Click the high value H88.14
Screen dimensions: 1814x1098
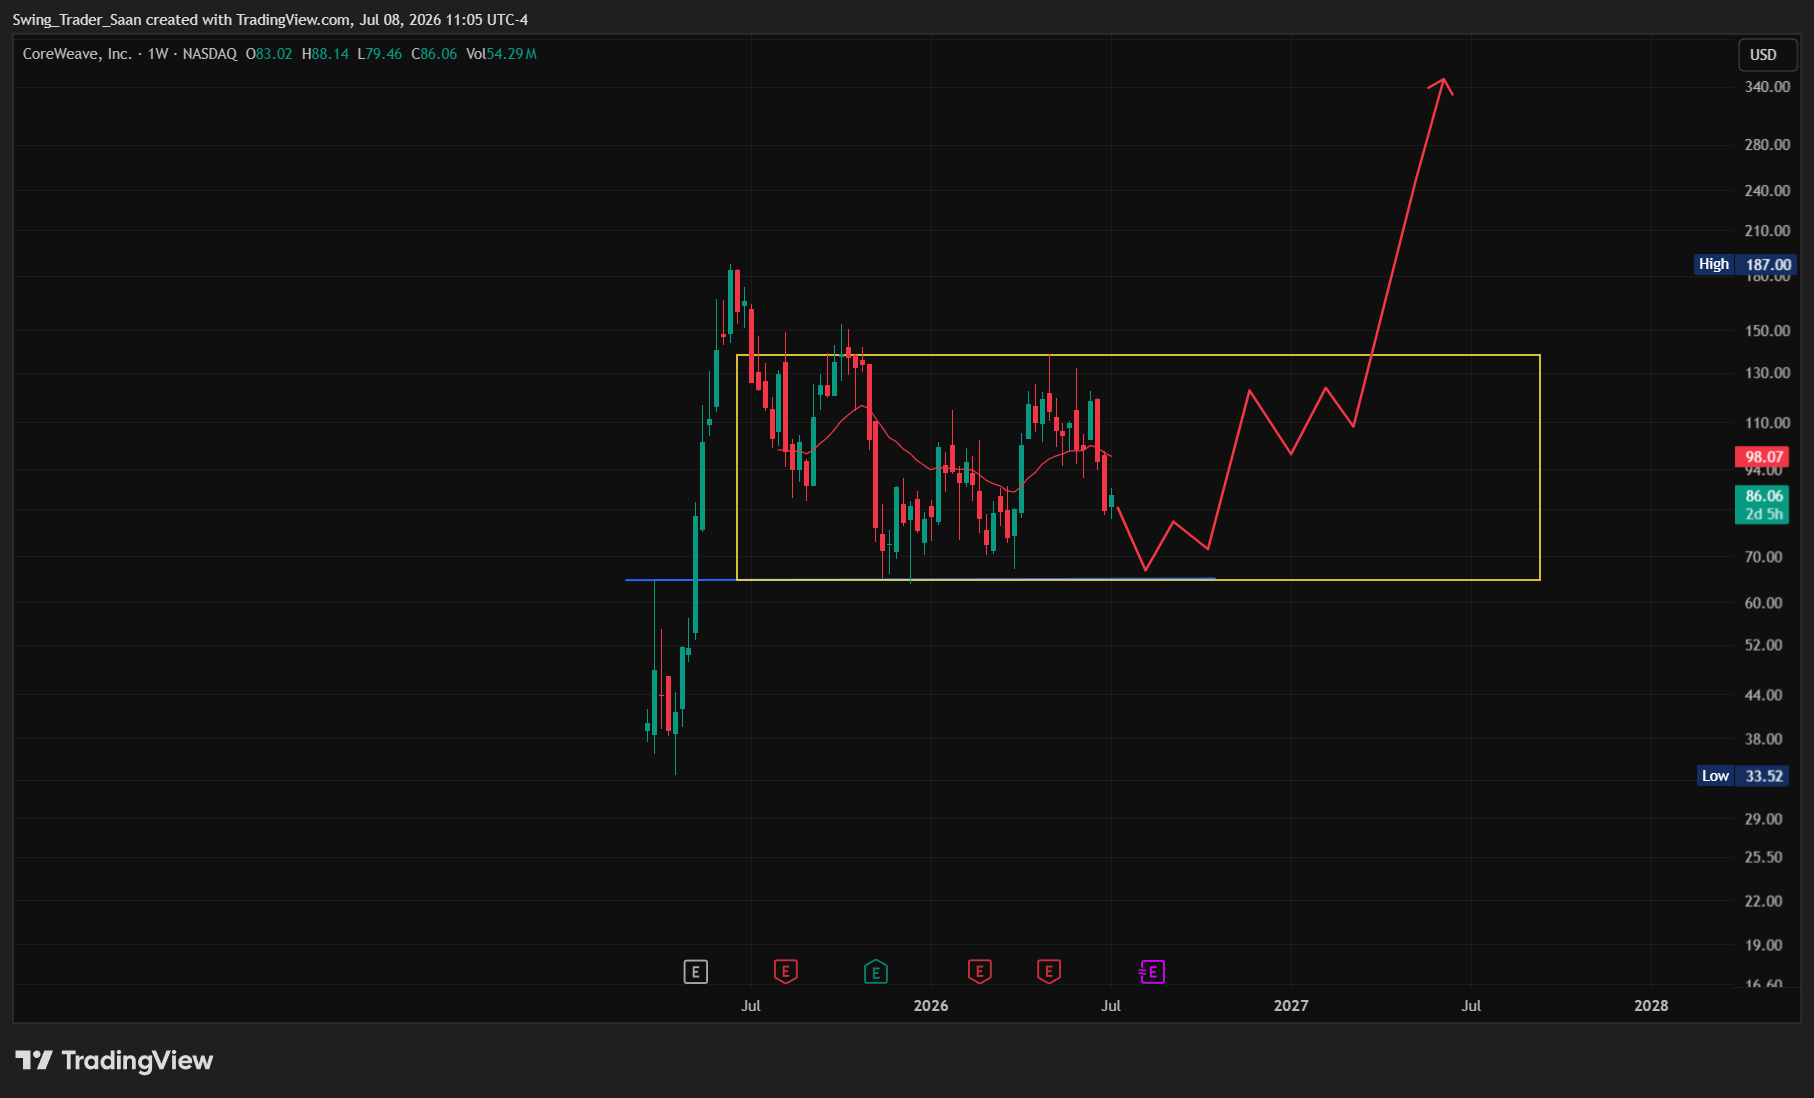325,54
